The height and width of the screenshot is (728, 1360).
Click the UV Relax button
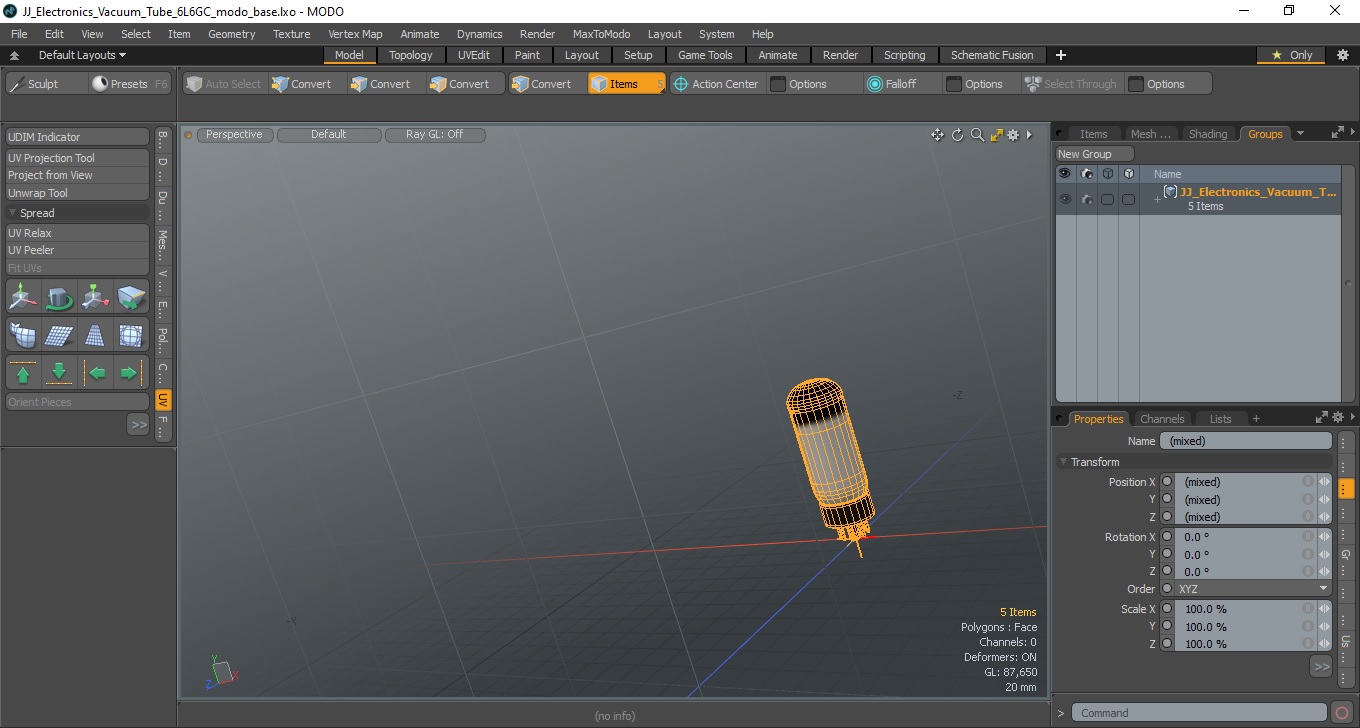(x=78, y=233)
